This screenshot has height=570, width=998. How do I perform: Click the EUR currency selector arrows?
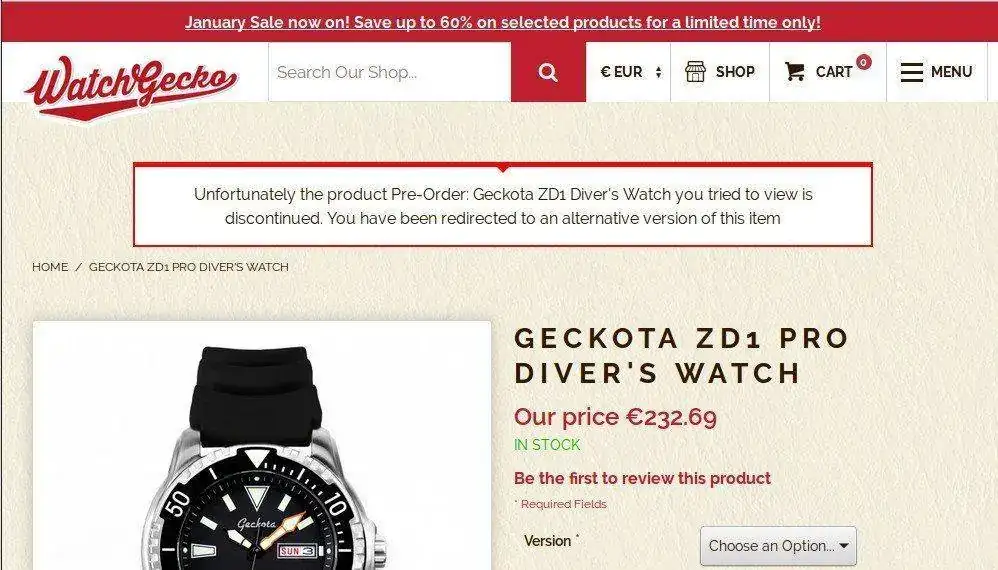coord(659,72)
